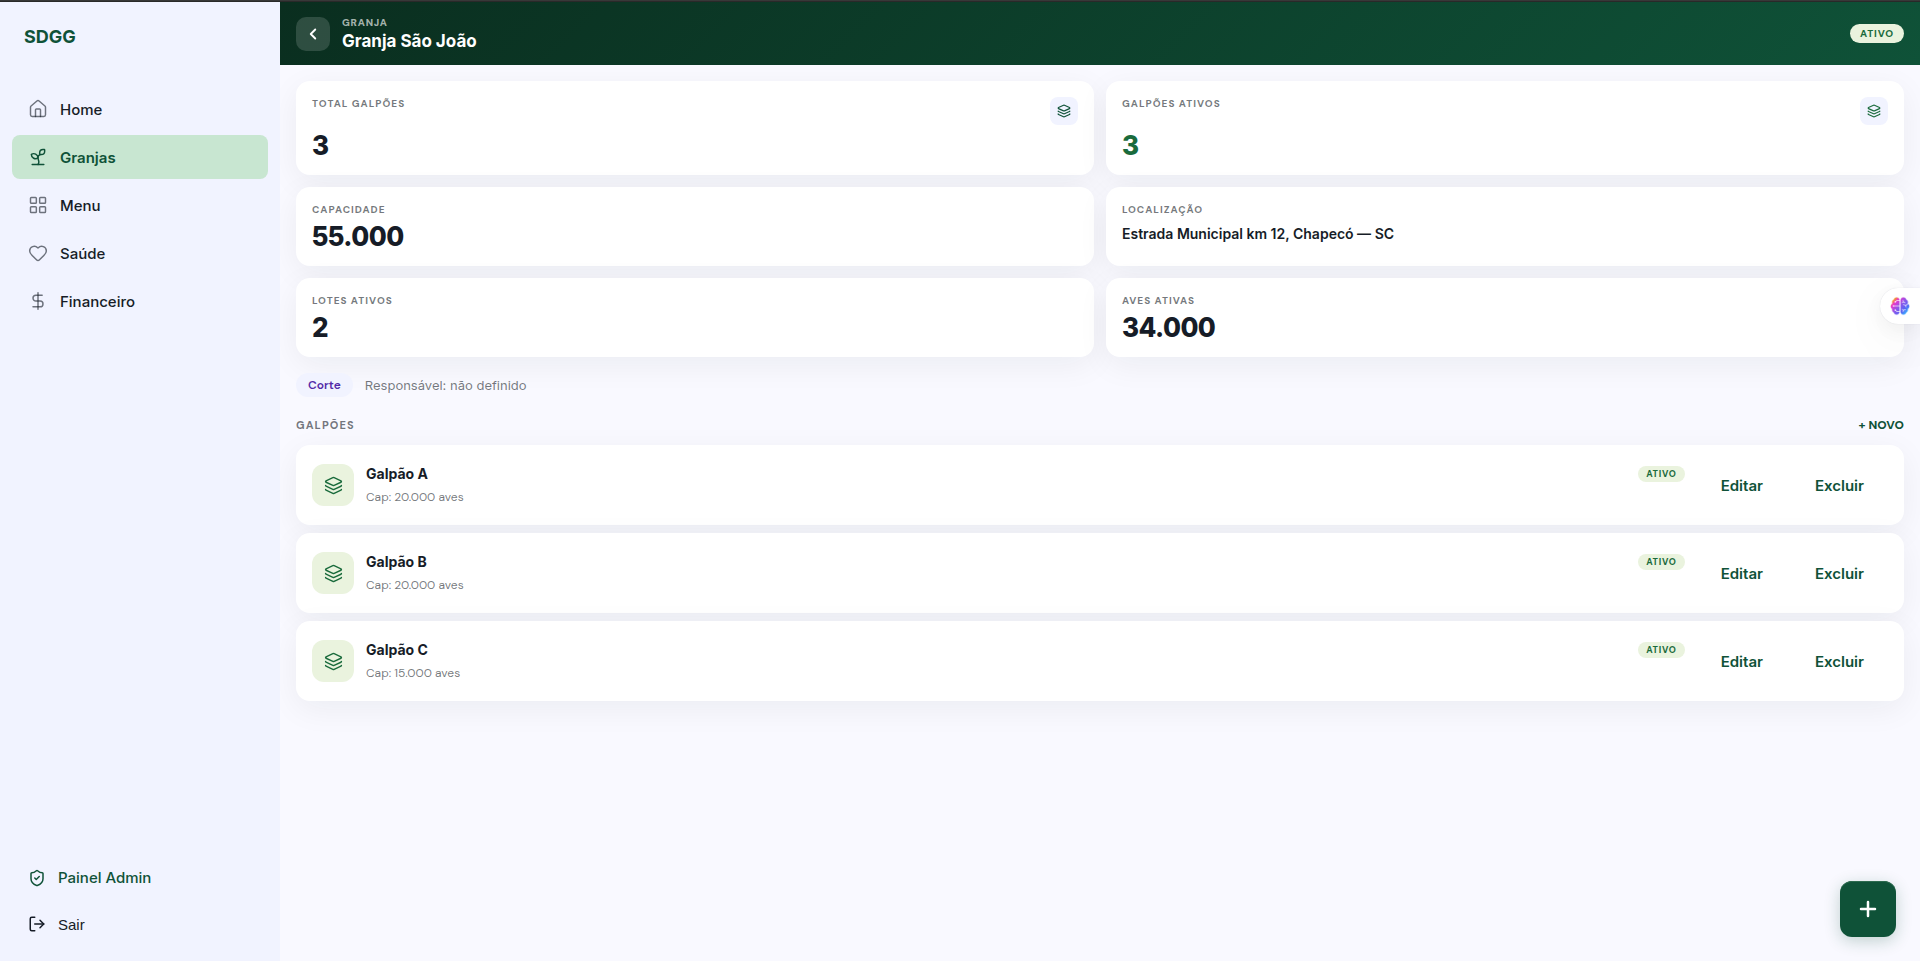
Task: Click Sair to log out
Action: click(140, 924)
